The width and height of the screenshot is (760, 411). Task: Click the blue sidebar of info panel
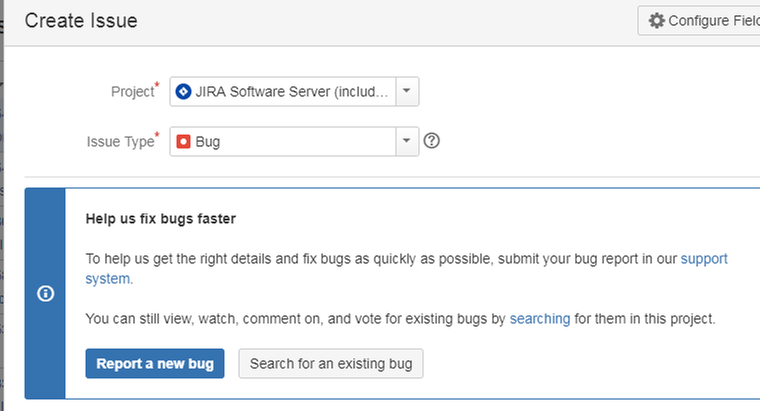45,293
